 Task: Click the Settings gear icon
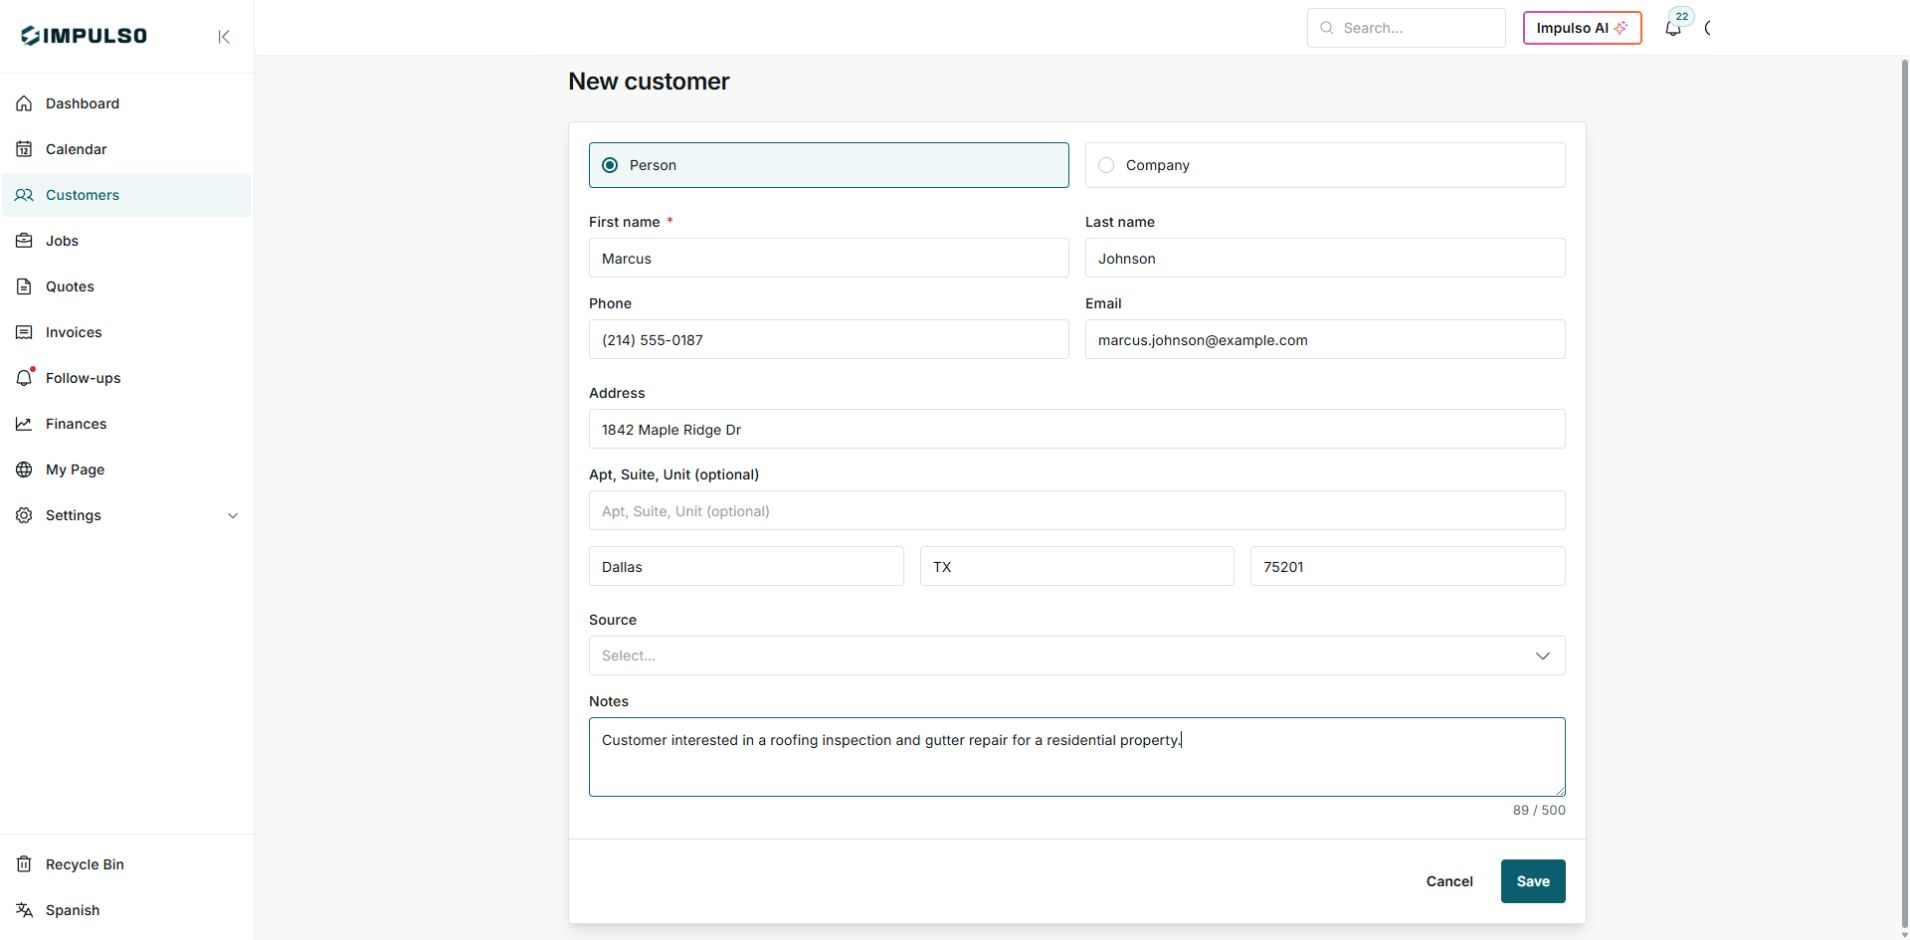coord(24,516)
